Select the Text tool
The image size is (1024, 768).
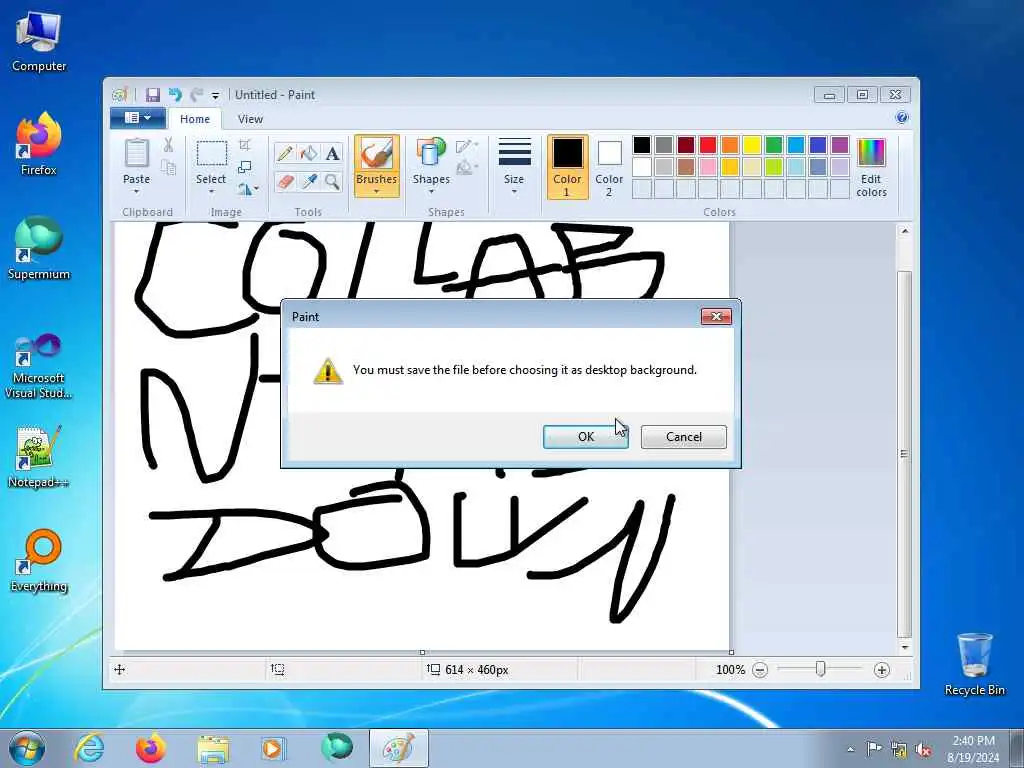[x=332, y=153]
